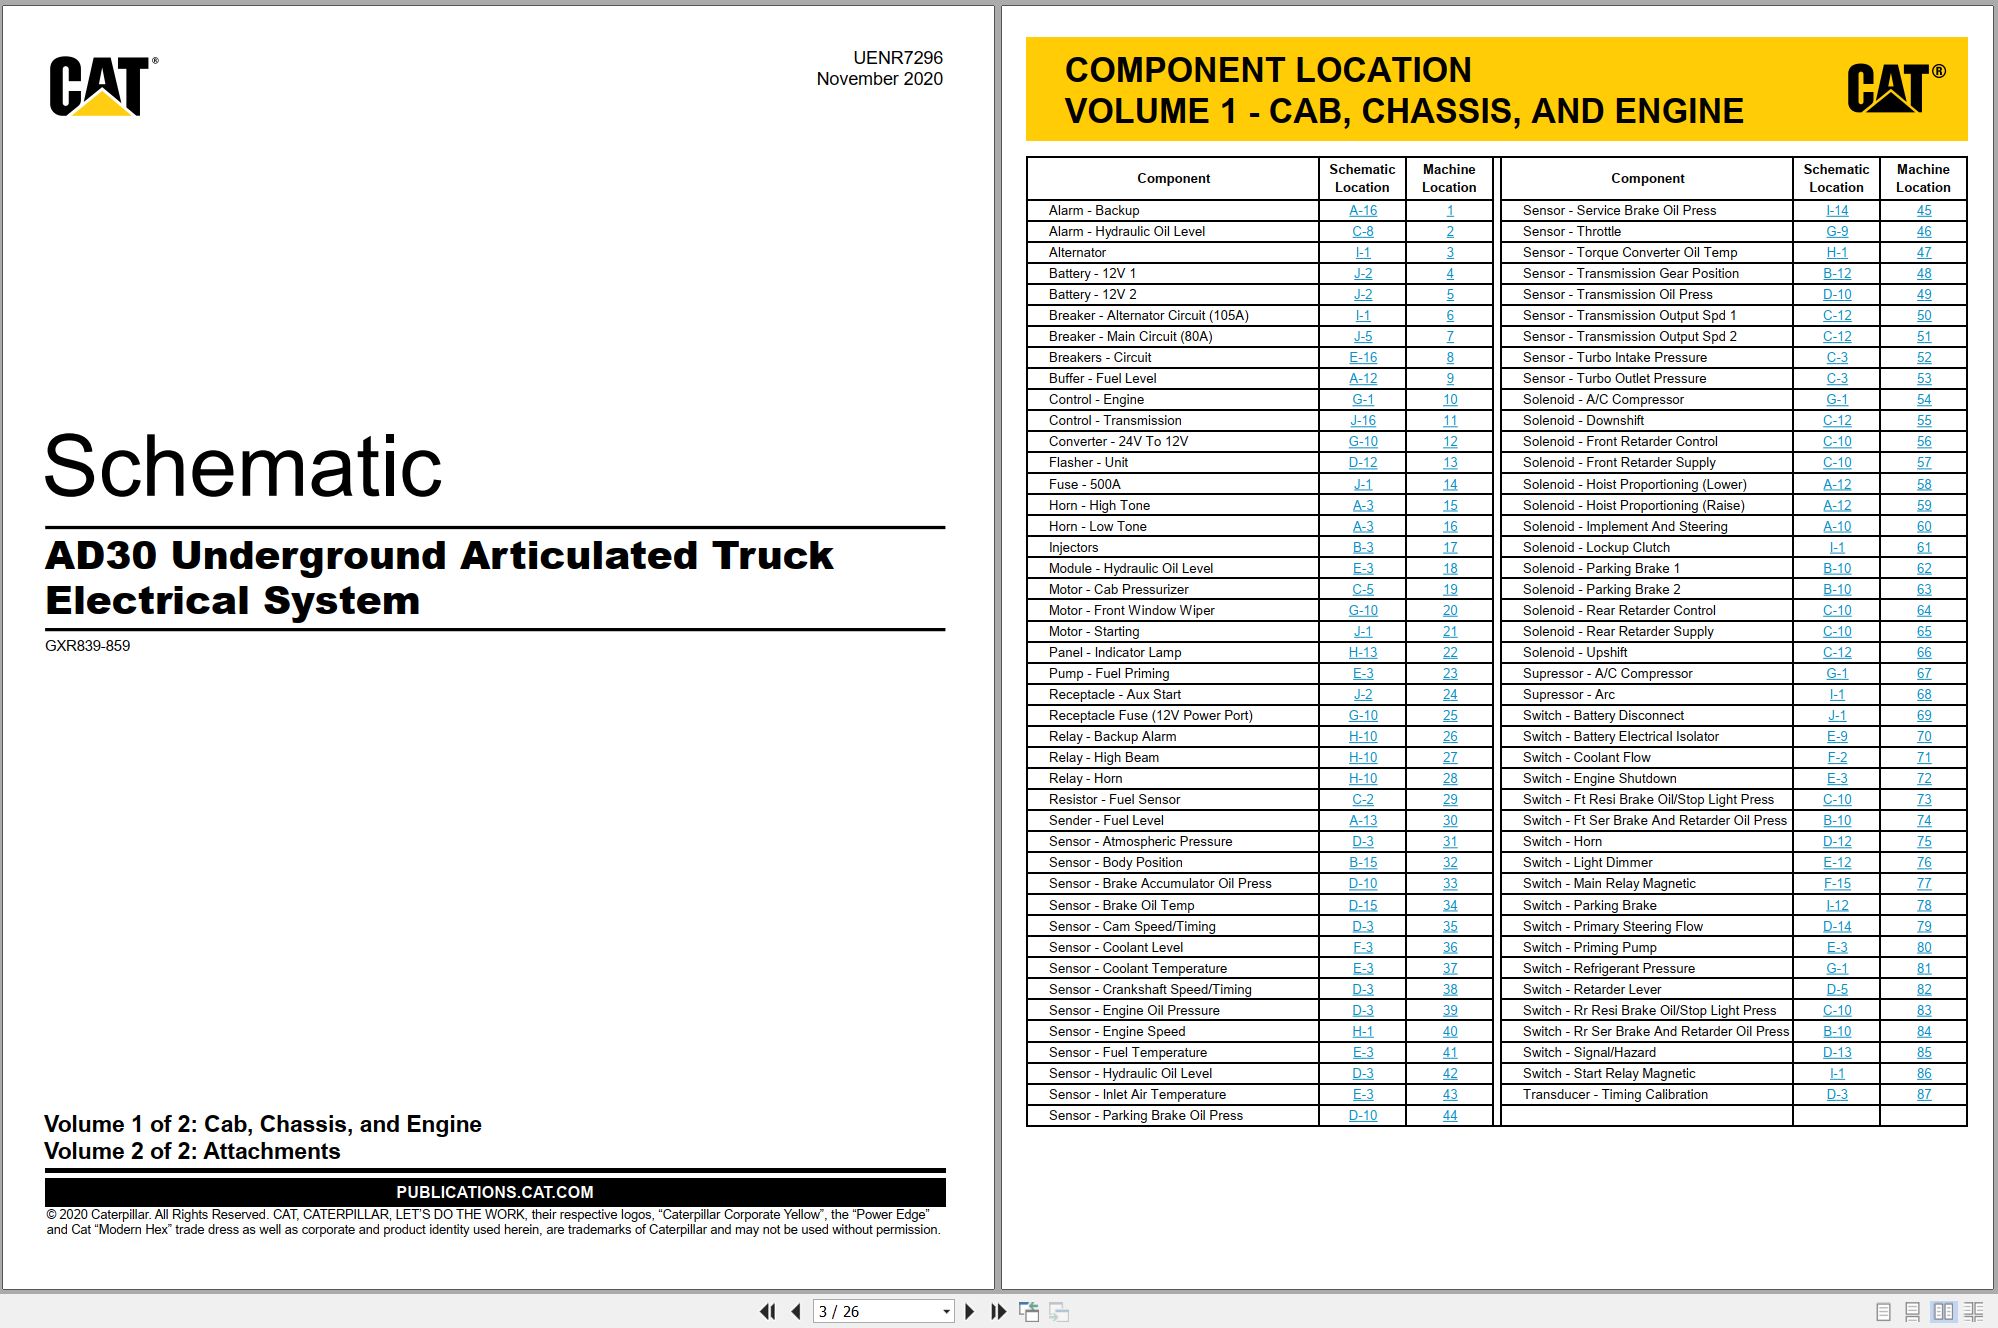The height and width of the screenshot is (1328, 1998).
Task: Open schematic link B-3 for Injectors
Action: (1363, 547)
